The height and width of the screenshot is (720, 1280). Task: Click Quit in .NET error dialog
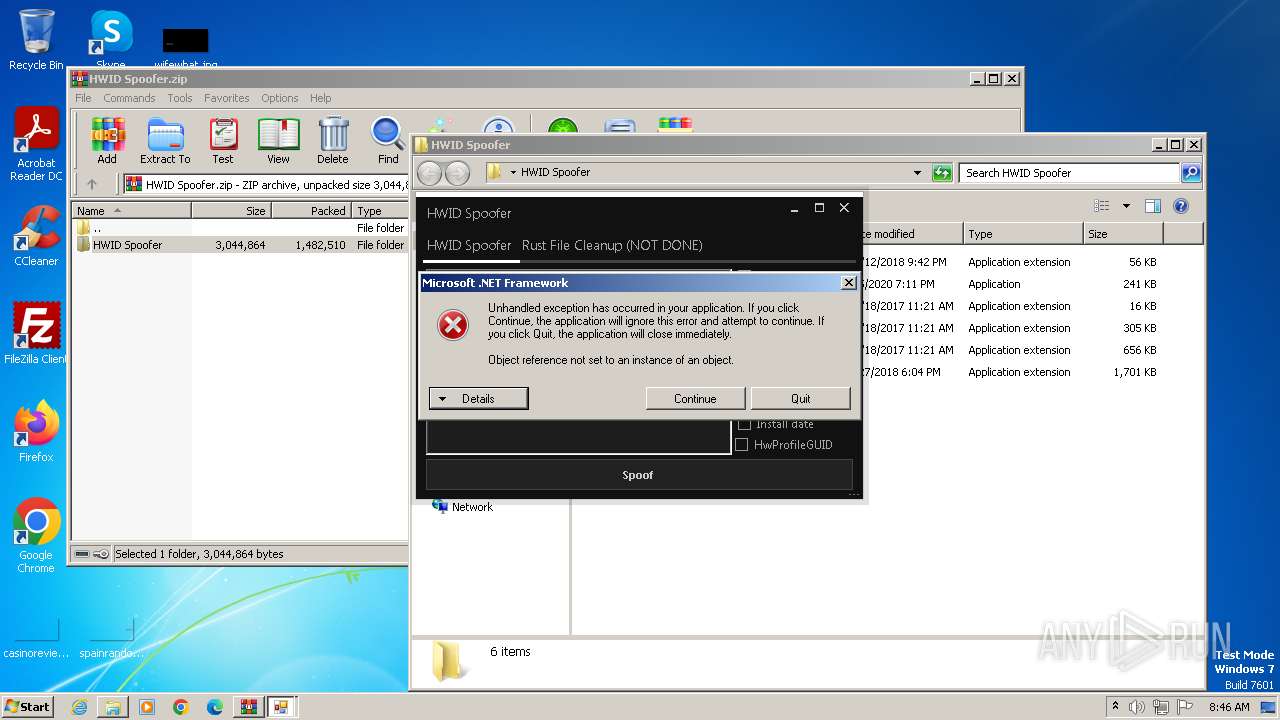[801, 399]
